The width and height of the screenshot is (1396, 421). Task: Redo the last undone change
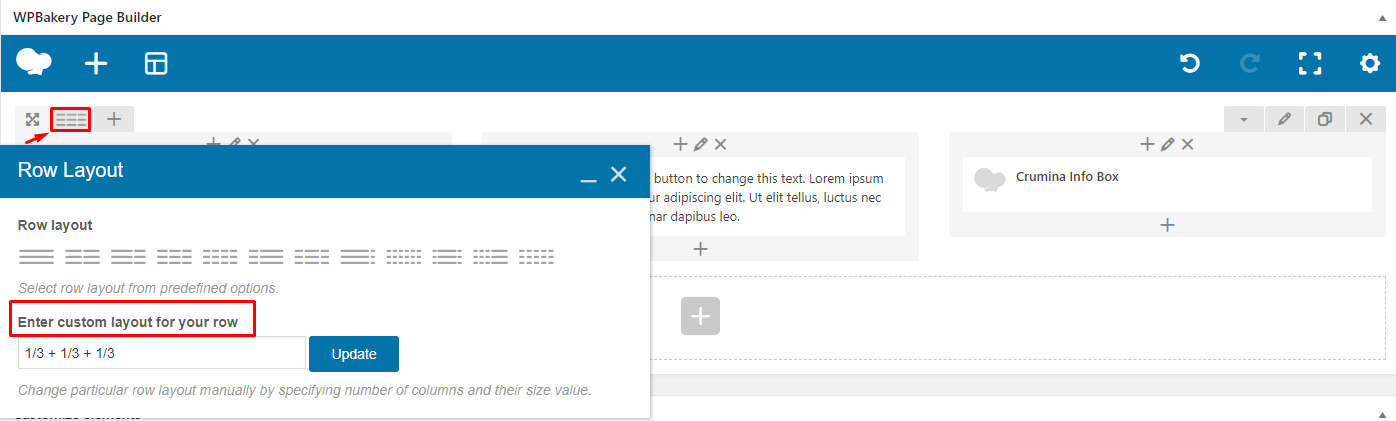[1249, 64]
